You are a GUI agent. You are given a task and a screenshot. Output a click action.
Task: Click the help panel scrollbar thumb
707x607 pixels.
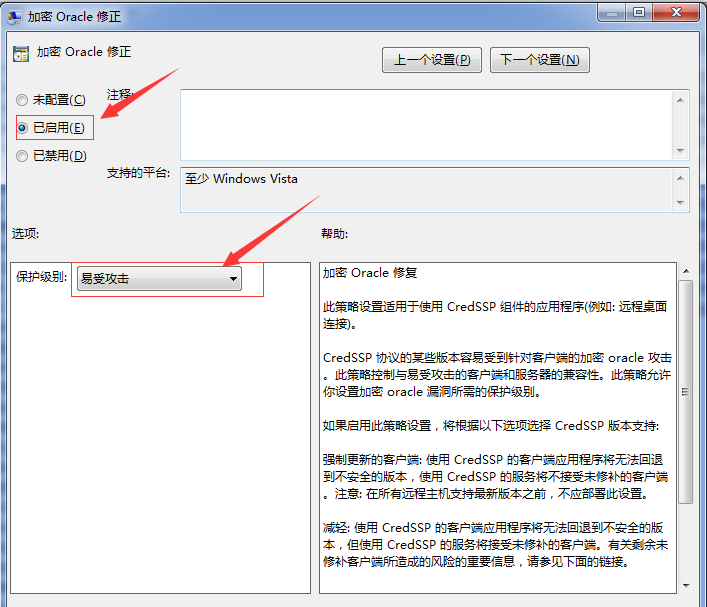click(686, 391)
